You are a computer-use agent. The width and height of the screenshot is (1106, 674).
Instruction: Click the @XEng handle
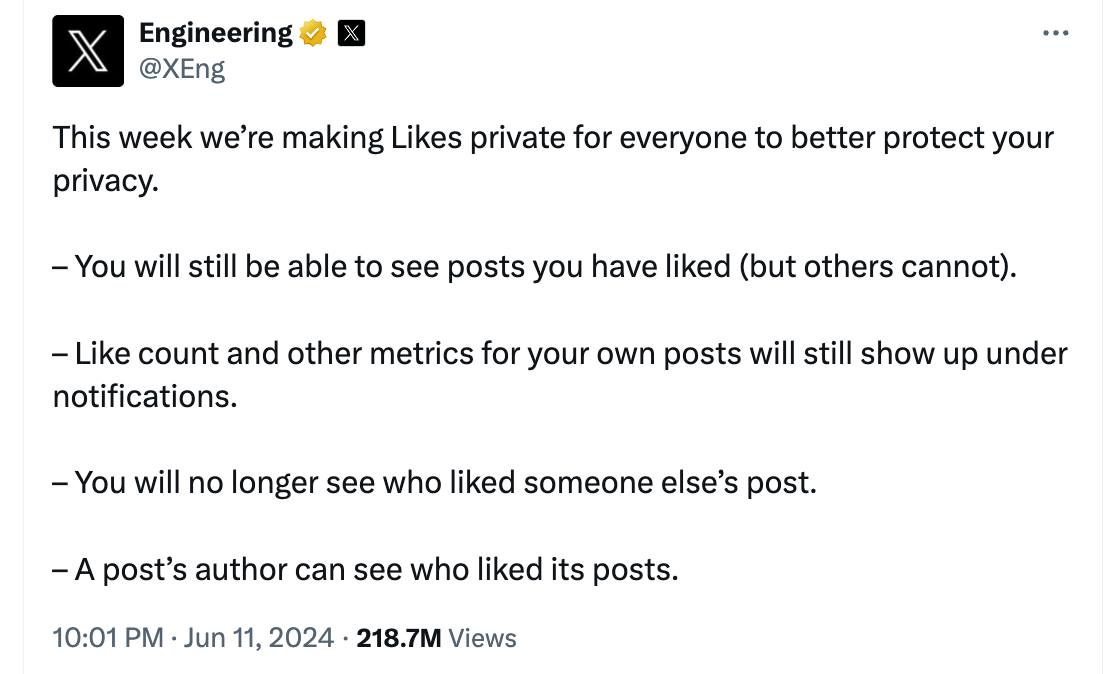pos(182,68)
